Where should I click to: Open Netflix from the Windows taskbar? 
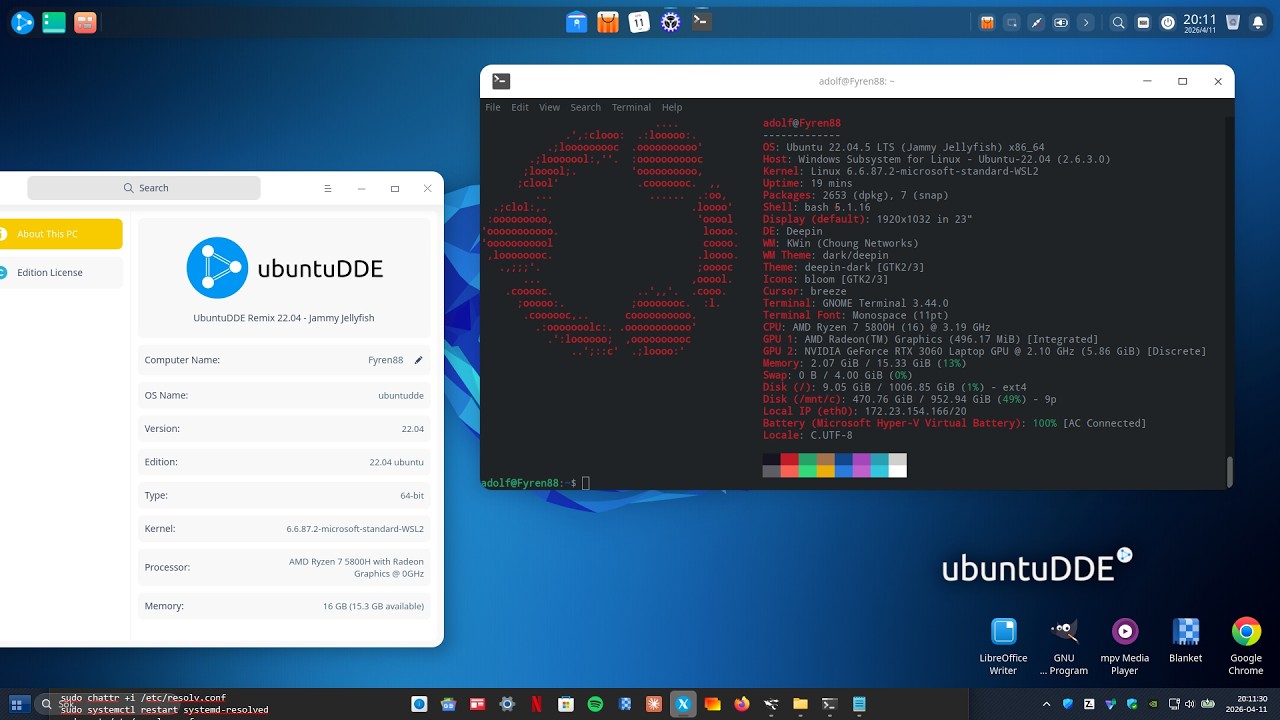pos(536,704)
